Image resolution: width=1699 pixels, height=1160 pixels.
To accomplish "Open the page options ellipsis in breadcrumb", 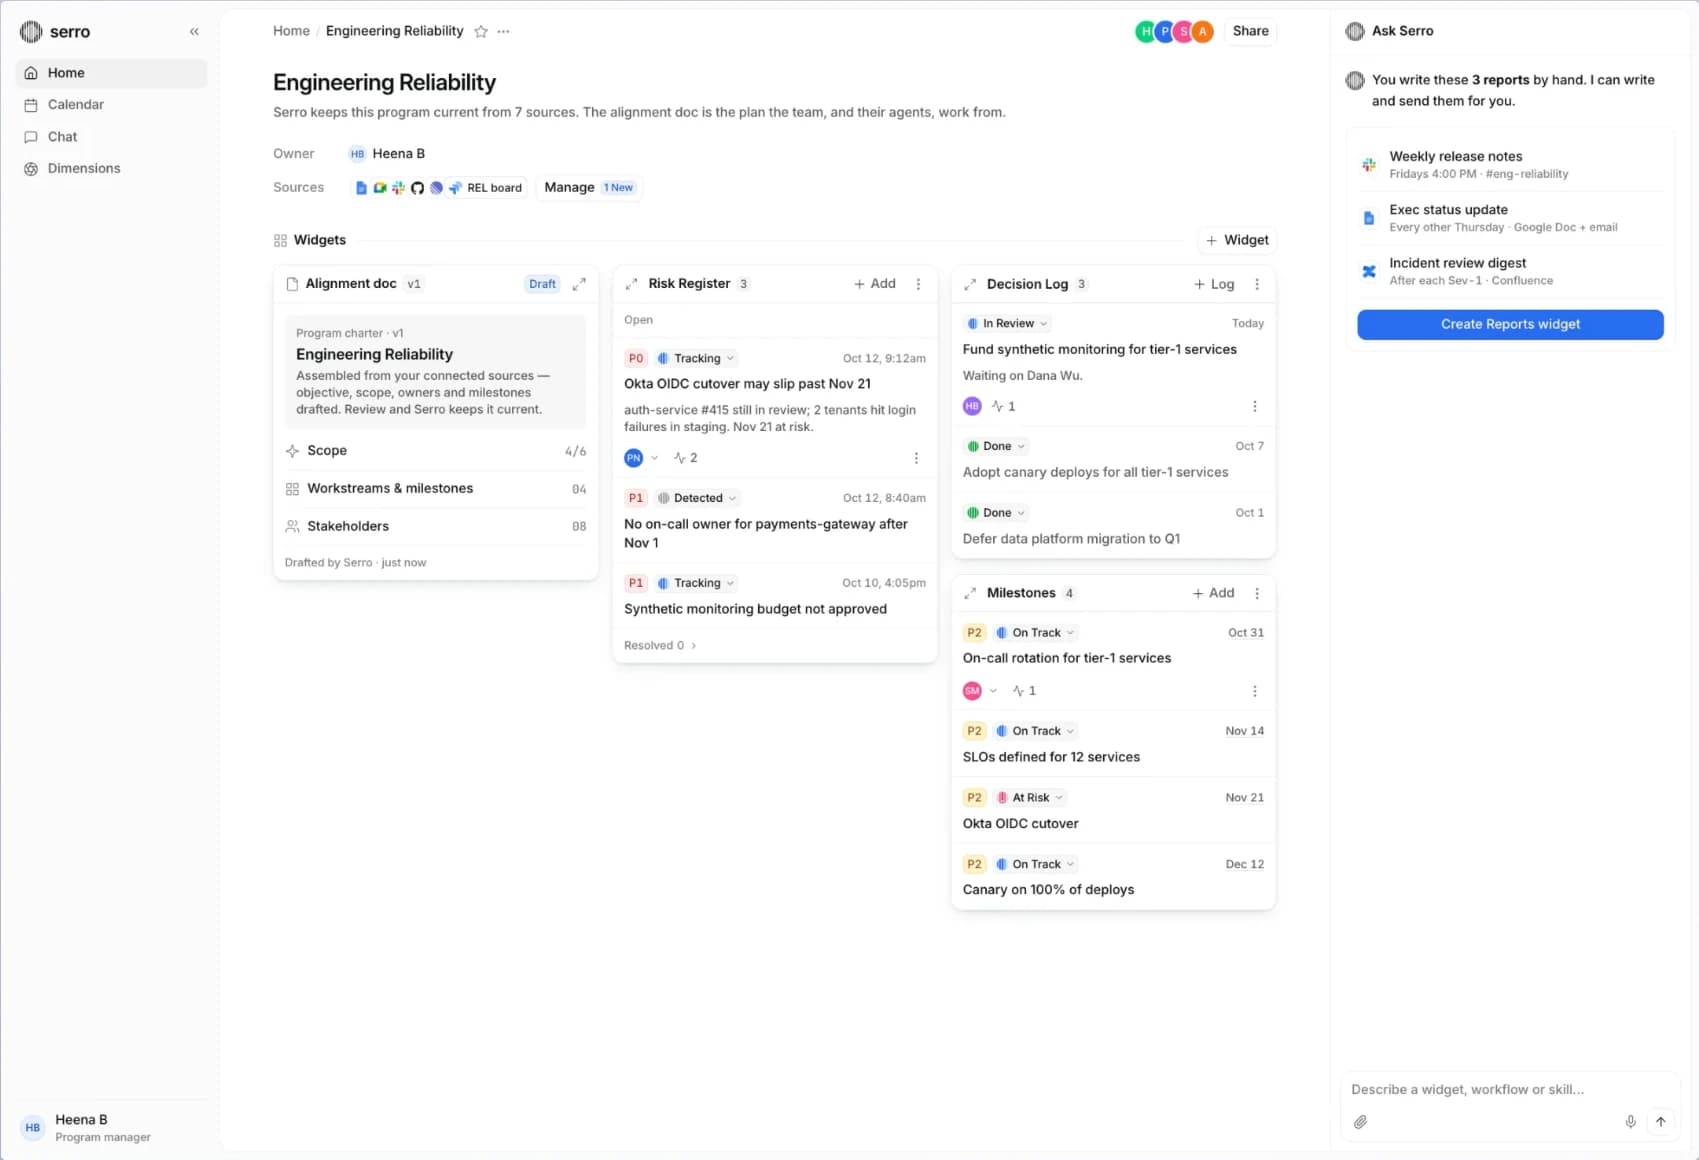I will (x=503, y=32).
